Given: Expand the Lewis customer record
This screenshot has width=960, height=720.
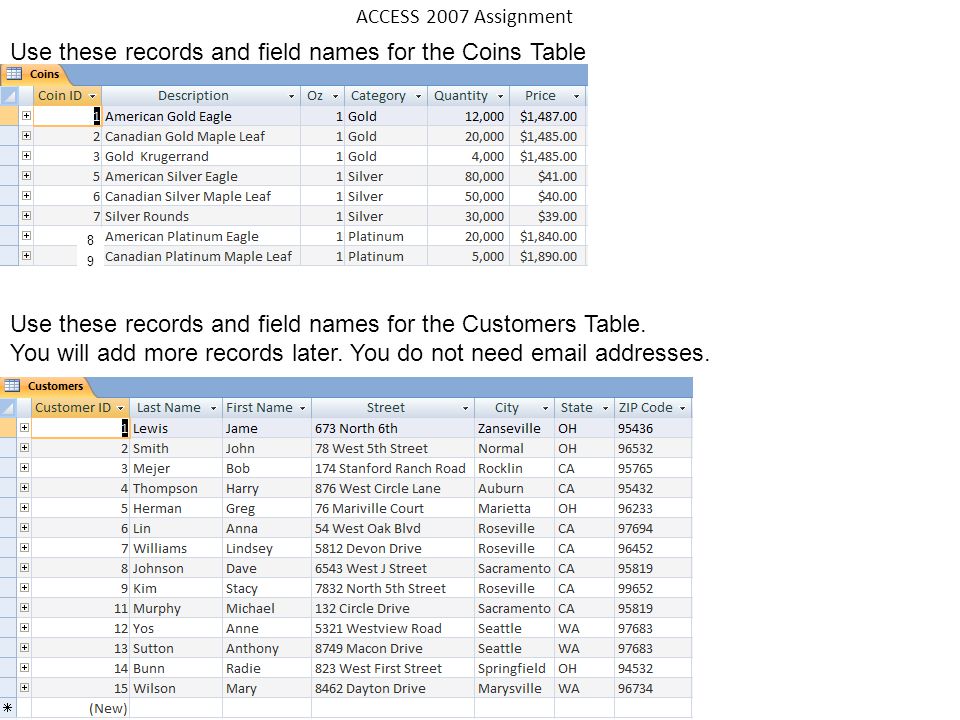Looking at the screenshot, I should click(x=24, y=428).
